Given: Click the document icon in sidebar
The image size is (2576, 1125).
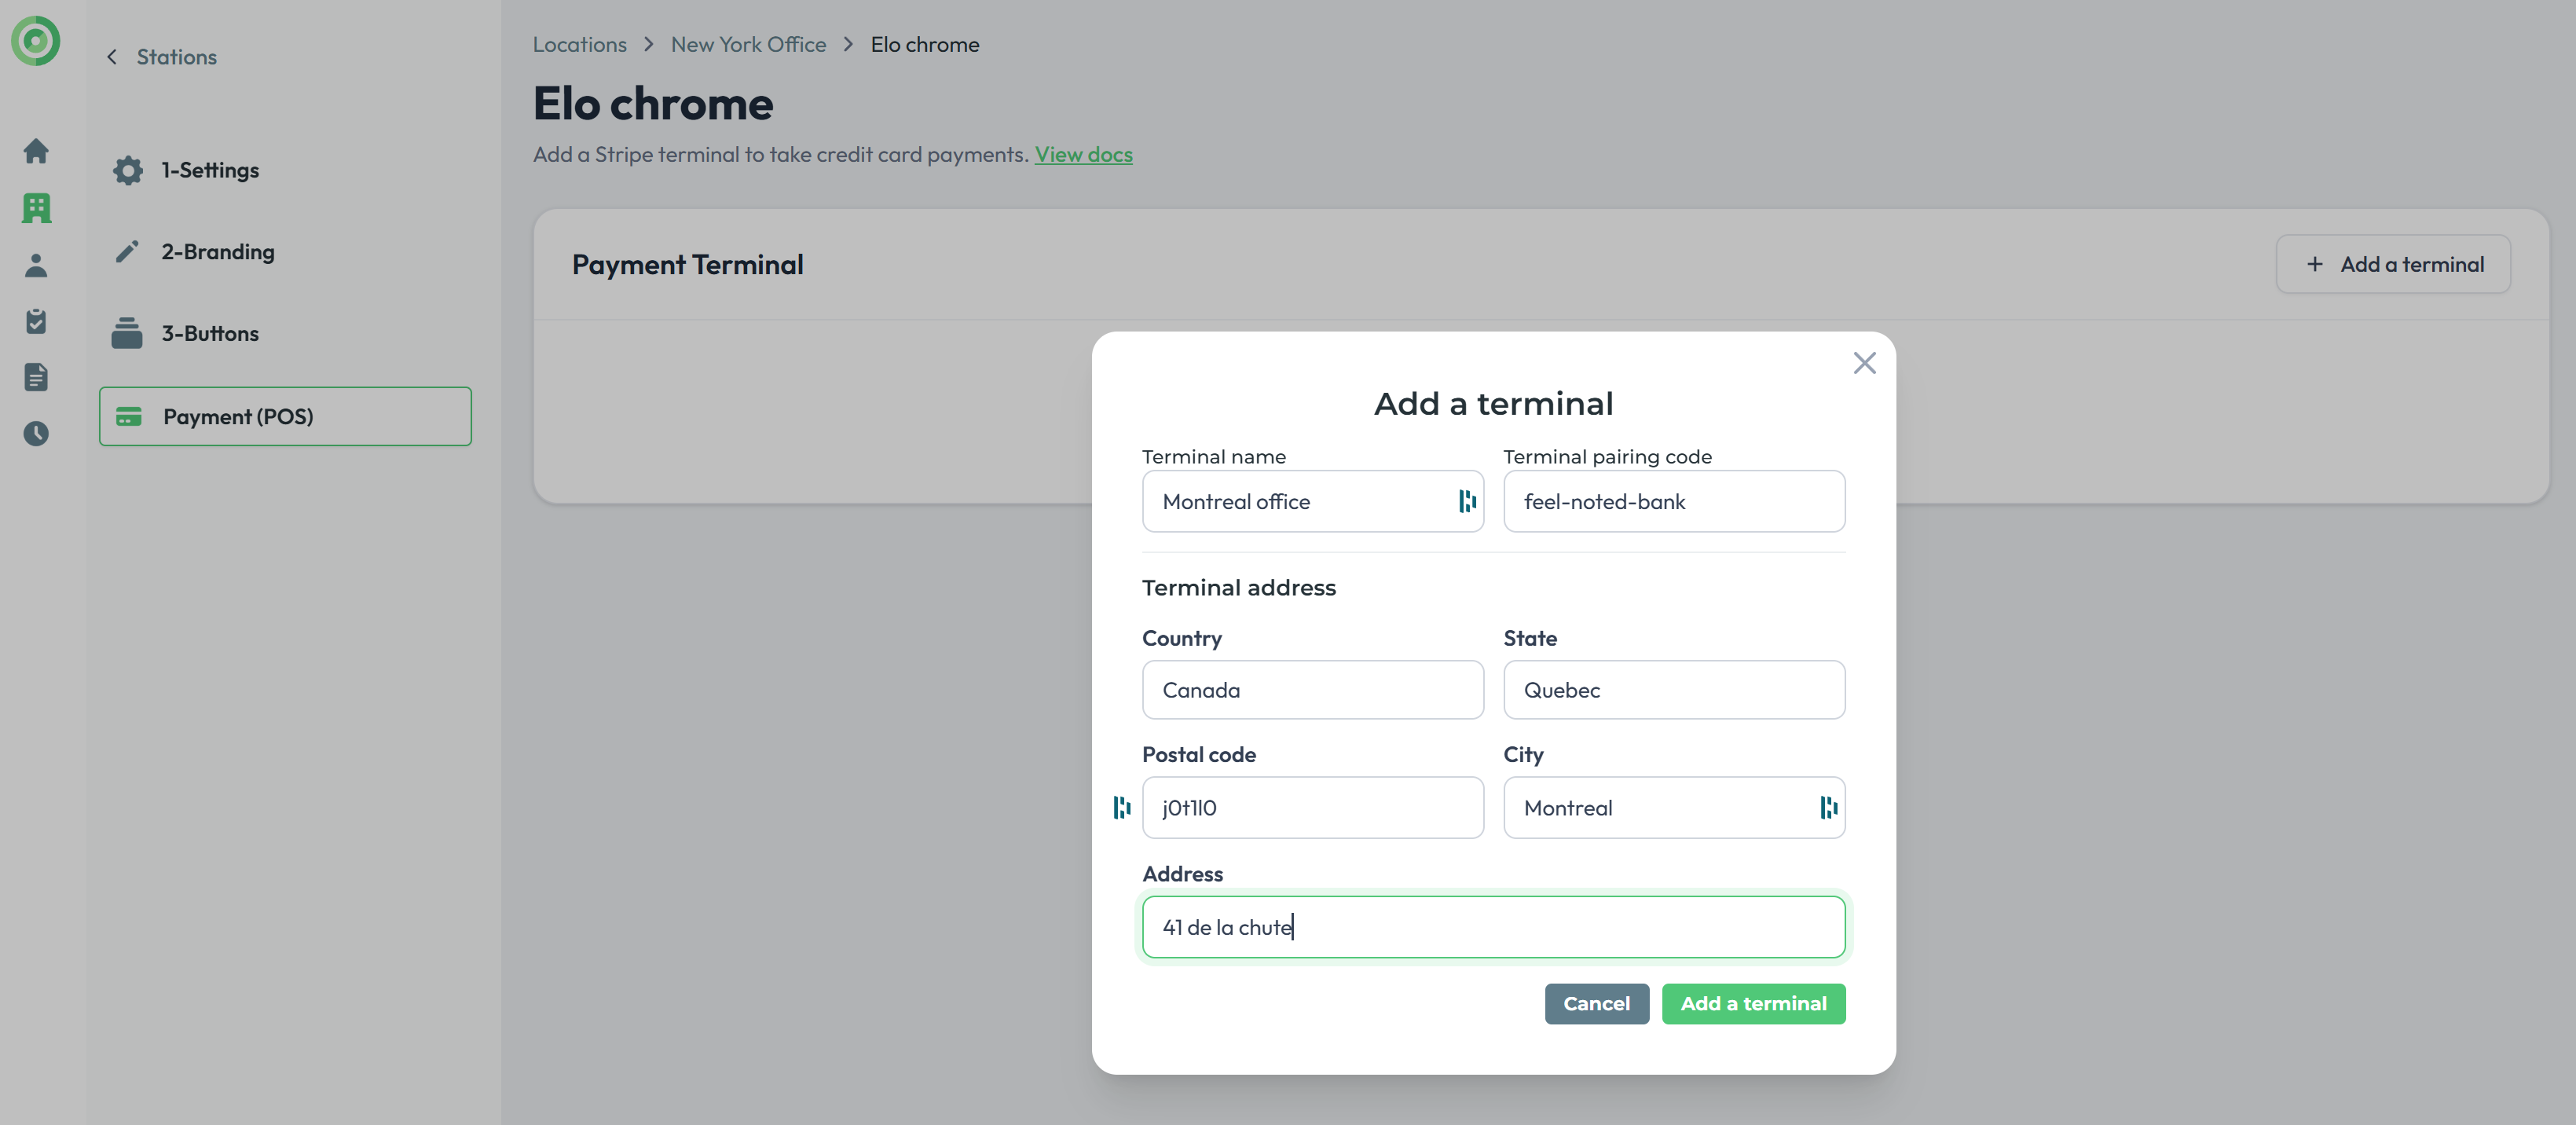Looking at the screenshot, I should tap(36, 377).
